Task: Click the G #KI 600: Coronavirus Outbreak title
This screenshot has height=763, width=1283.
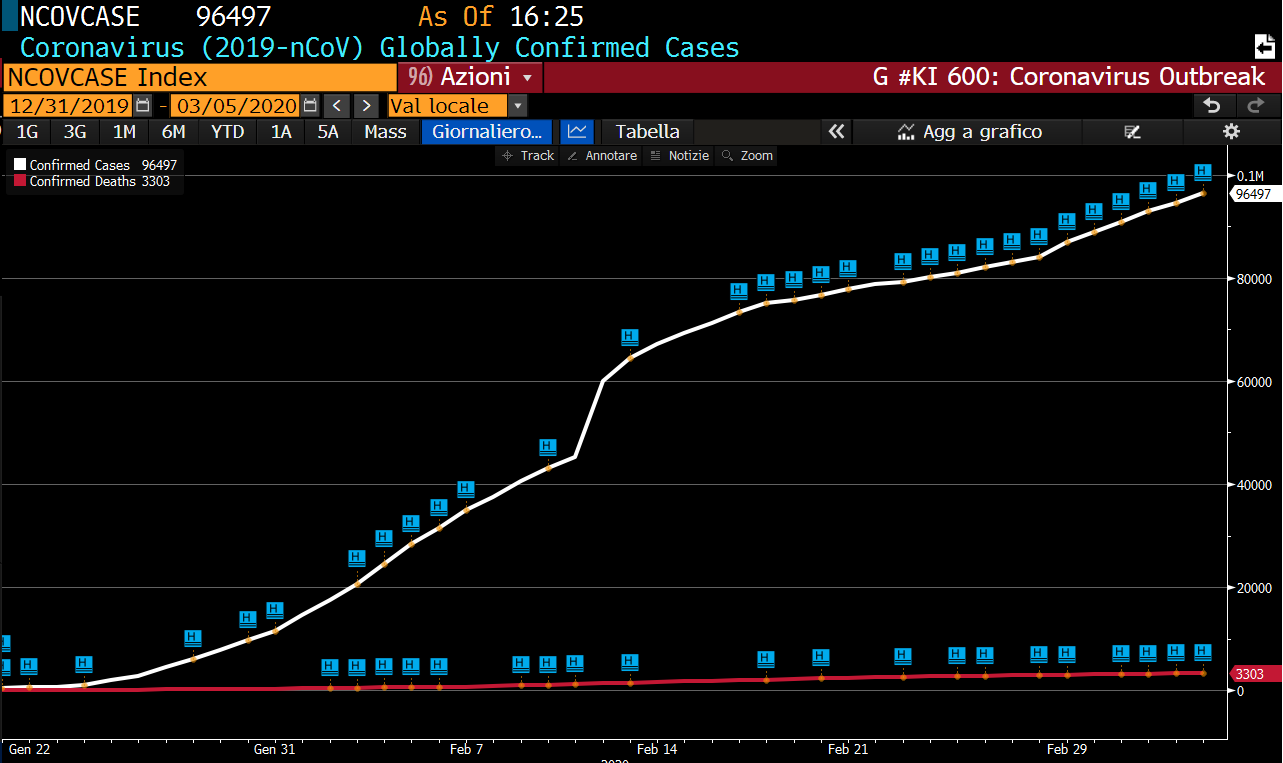Action: pyautogui.click(x=1069, y=77)
